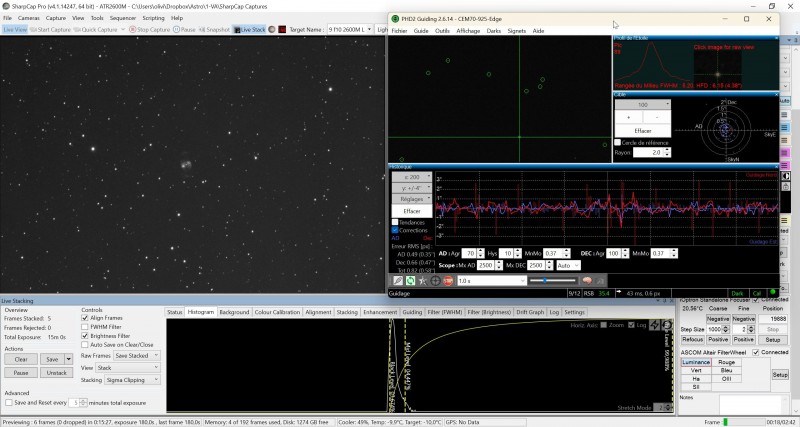Click the Pause toolbar item in SharpCap
The height and width of the screenshot is (427, 800).
click(x=184, y=30)
